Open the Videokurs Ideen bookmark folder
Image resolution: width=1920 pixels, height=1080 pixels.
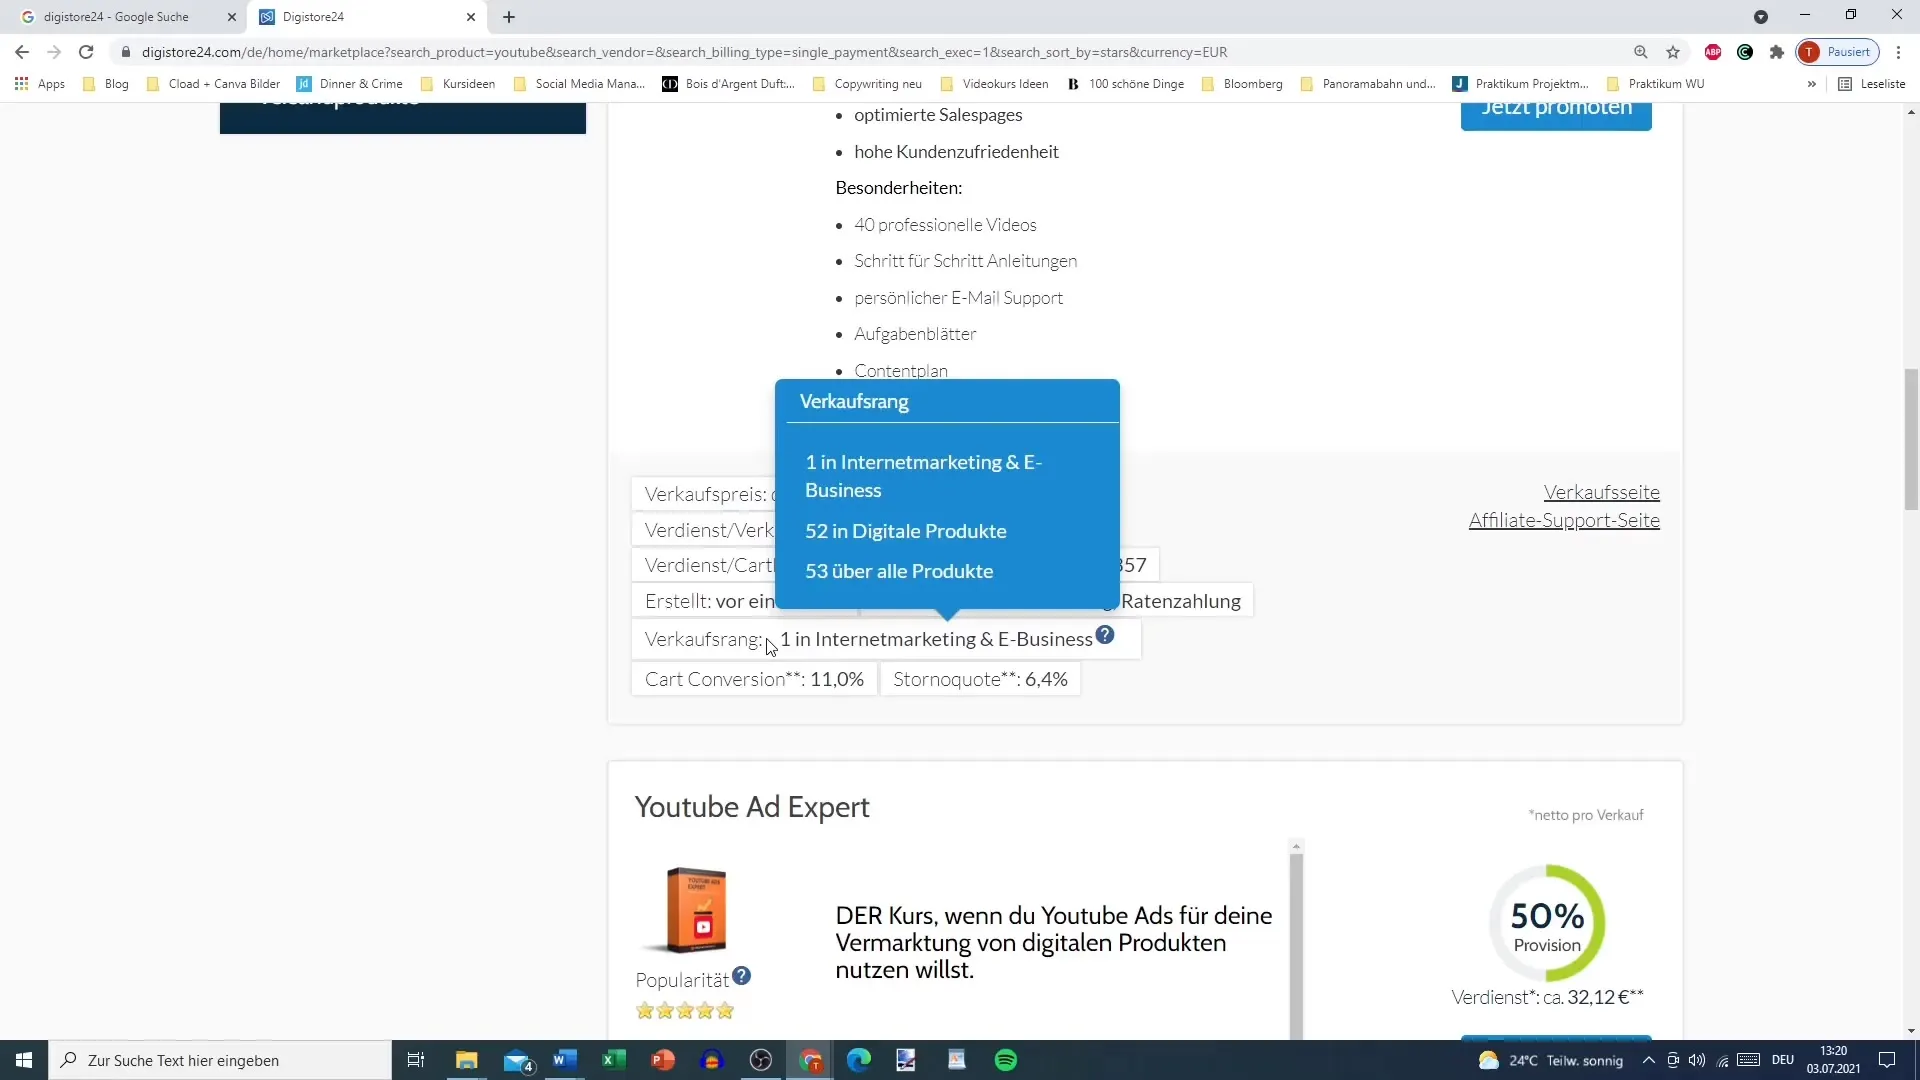click(995, 84)
